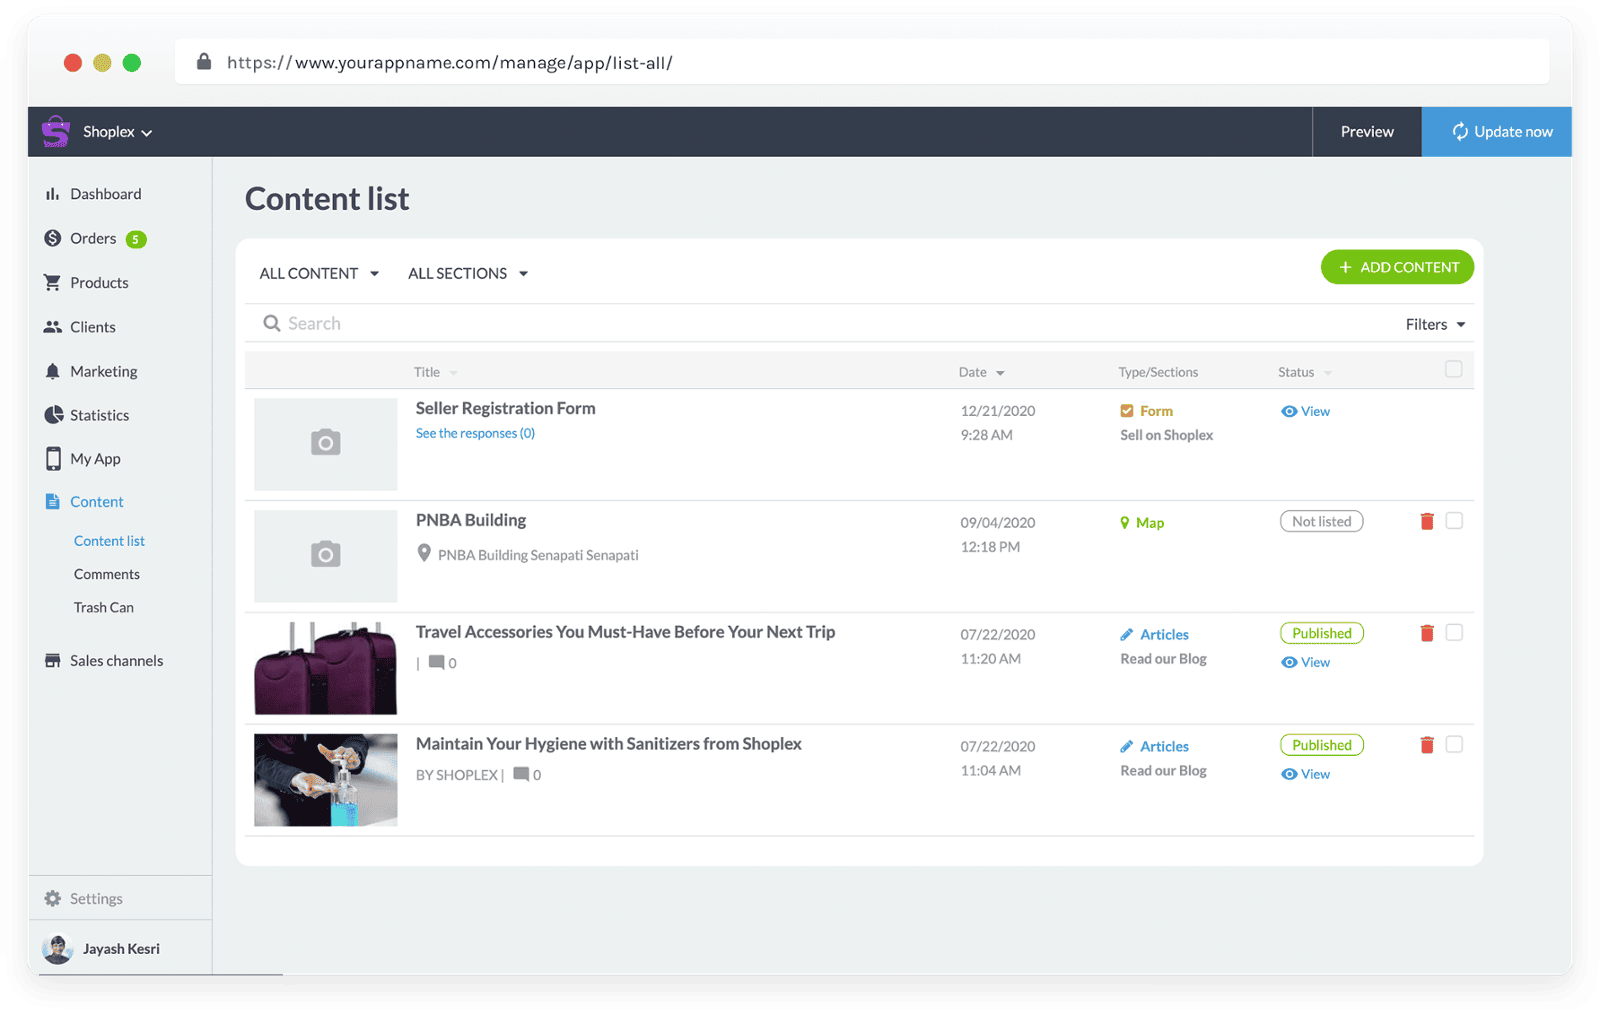Open See the responses link
The image size is (1600, 1014).
pos(475,433)
